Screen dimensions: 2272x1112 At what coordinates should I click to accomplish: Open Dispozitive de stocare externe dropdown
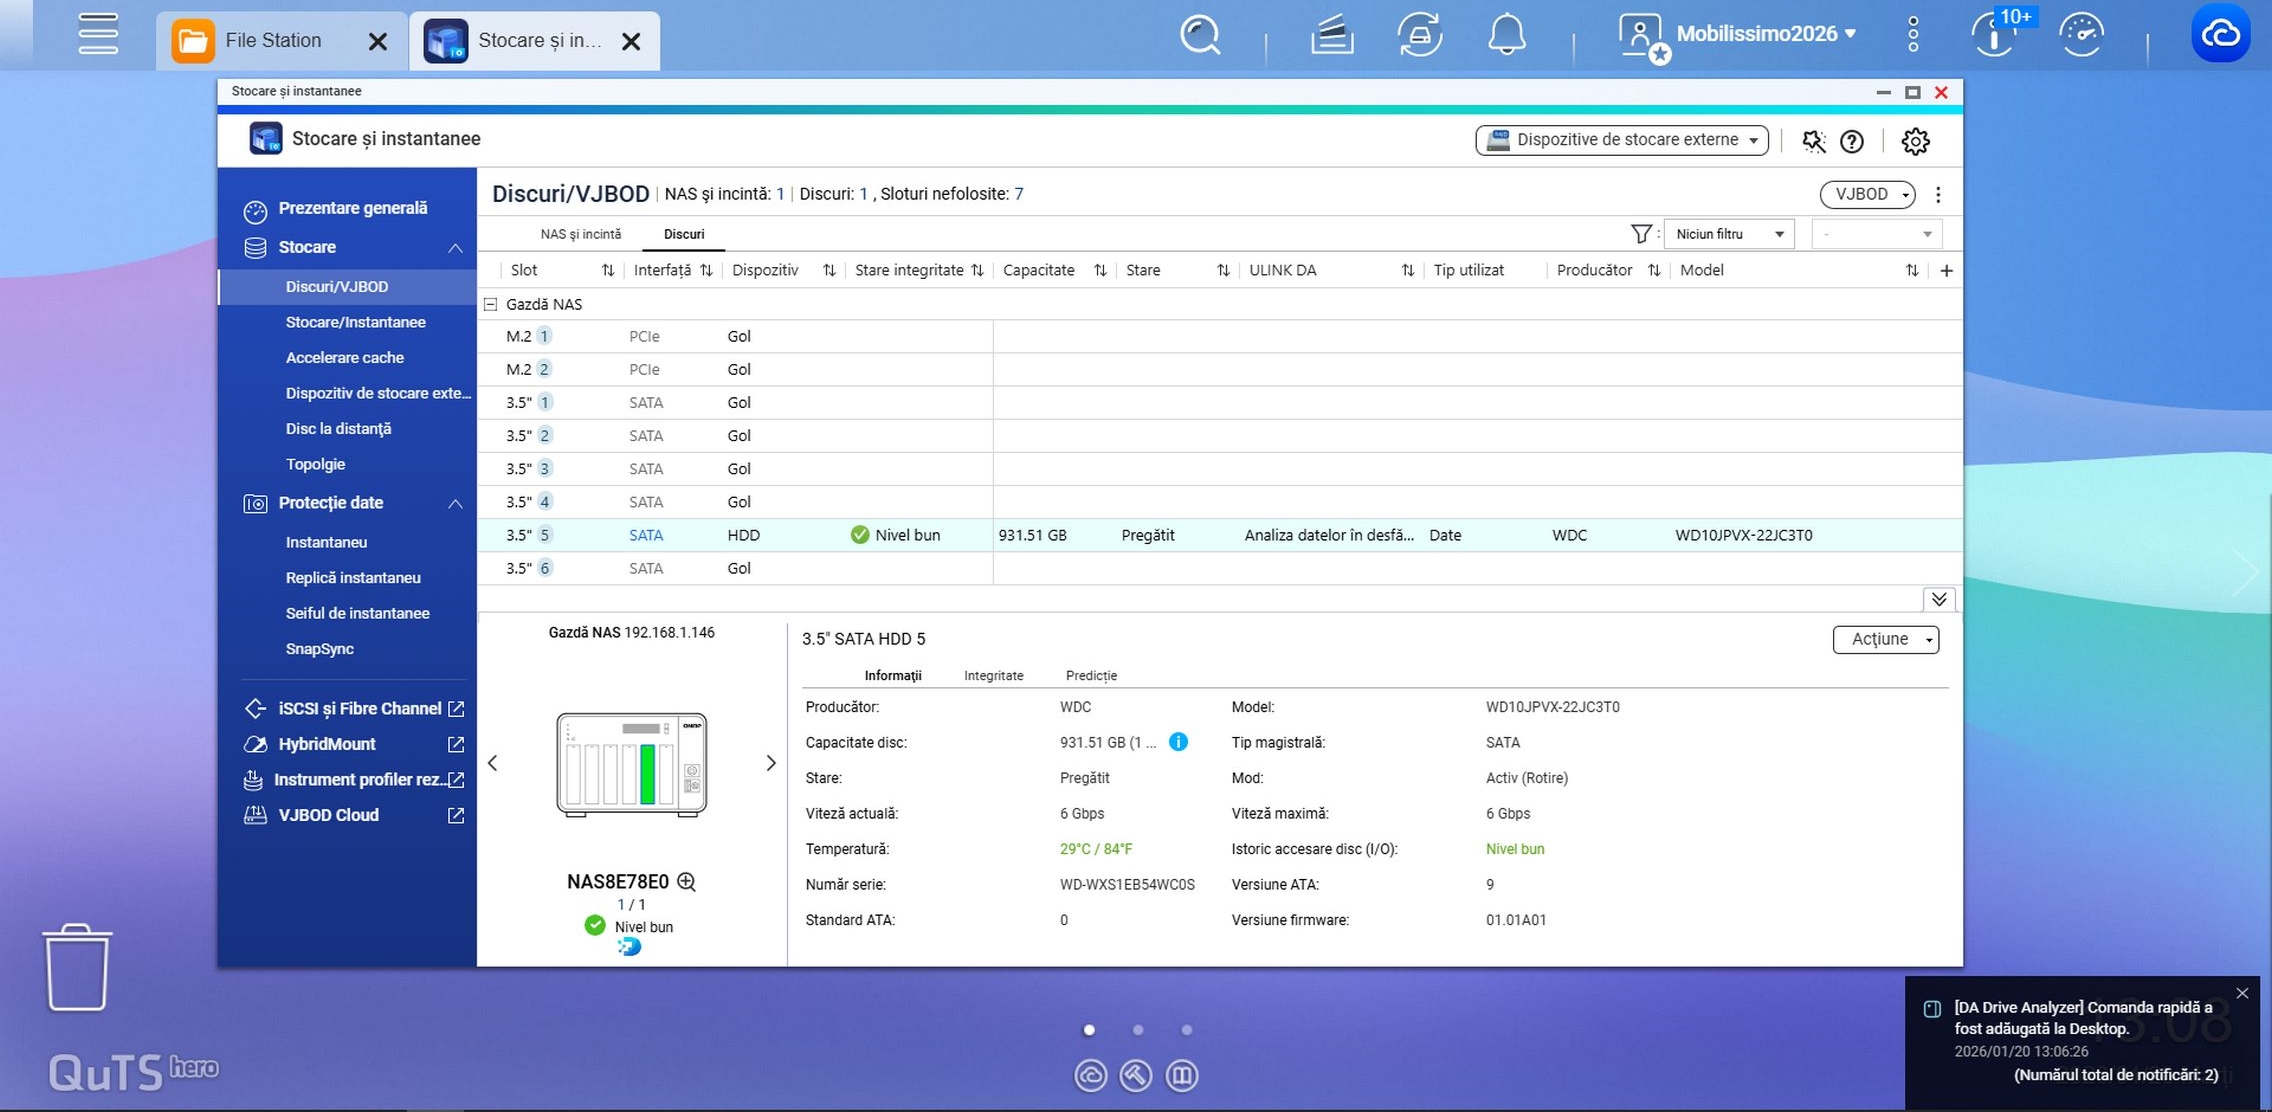pos(1622,140)
